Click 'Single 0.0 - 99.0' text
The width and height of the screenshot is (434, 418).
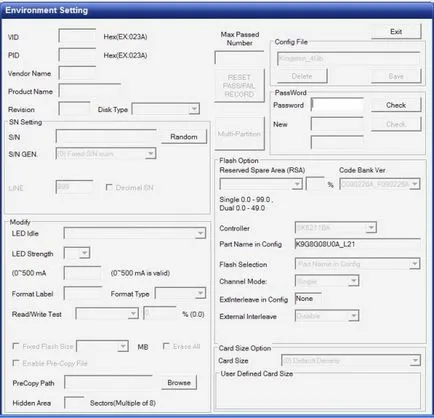point(246,199)
